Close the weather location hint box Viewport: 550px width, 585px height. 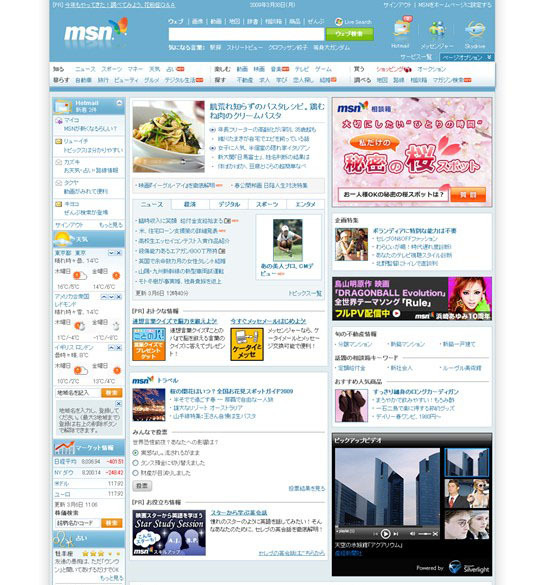point(119,404)
